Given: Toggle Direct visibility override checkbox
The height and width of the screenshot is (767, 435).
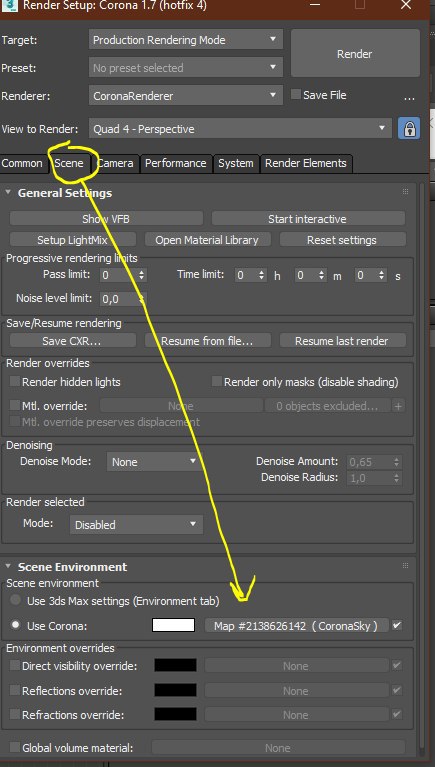Looking at the screenshot, I should pyautogui.click(x=15, y=665).
